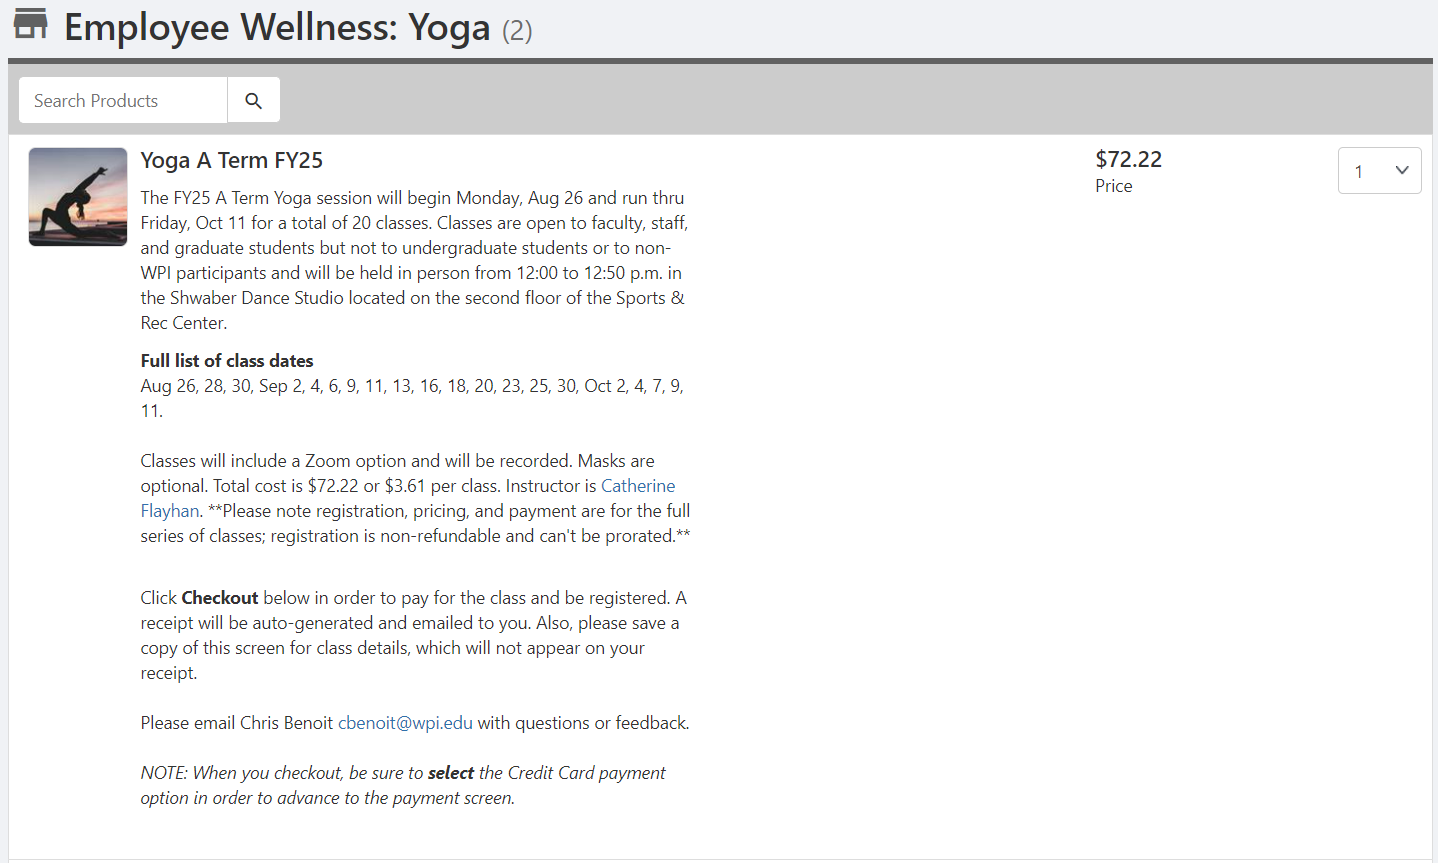Click the Employee Wellness: Yoga heading
Image resolution: width=1438 pixels, height=863 pixels.
coord(277,28)
